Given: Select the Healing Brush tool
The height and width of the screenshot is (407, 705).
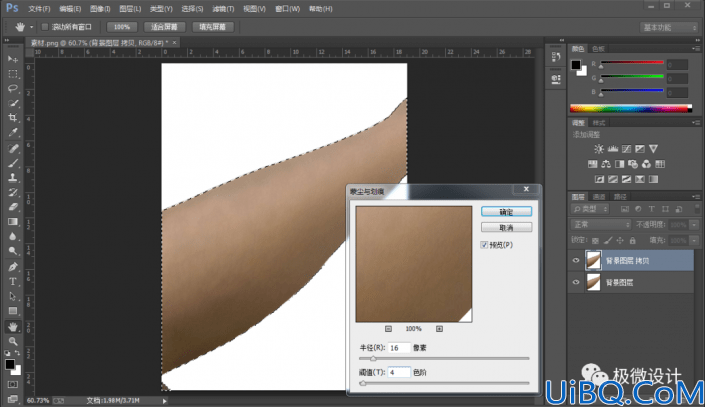Looking at the screenshot, I should tap(13, 148).
